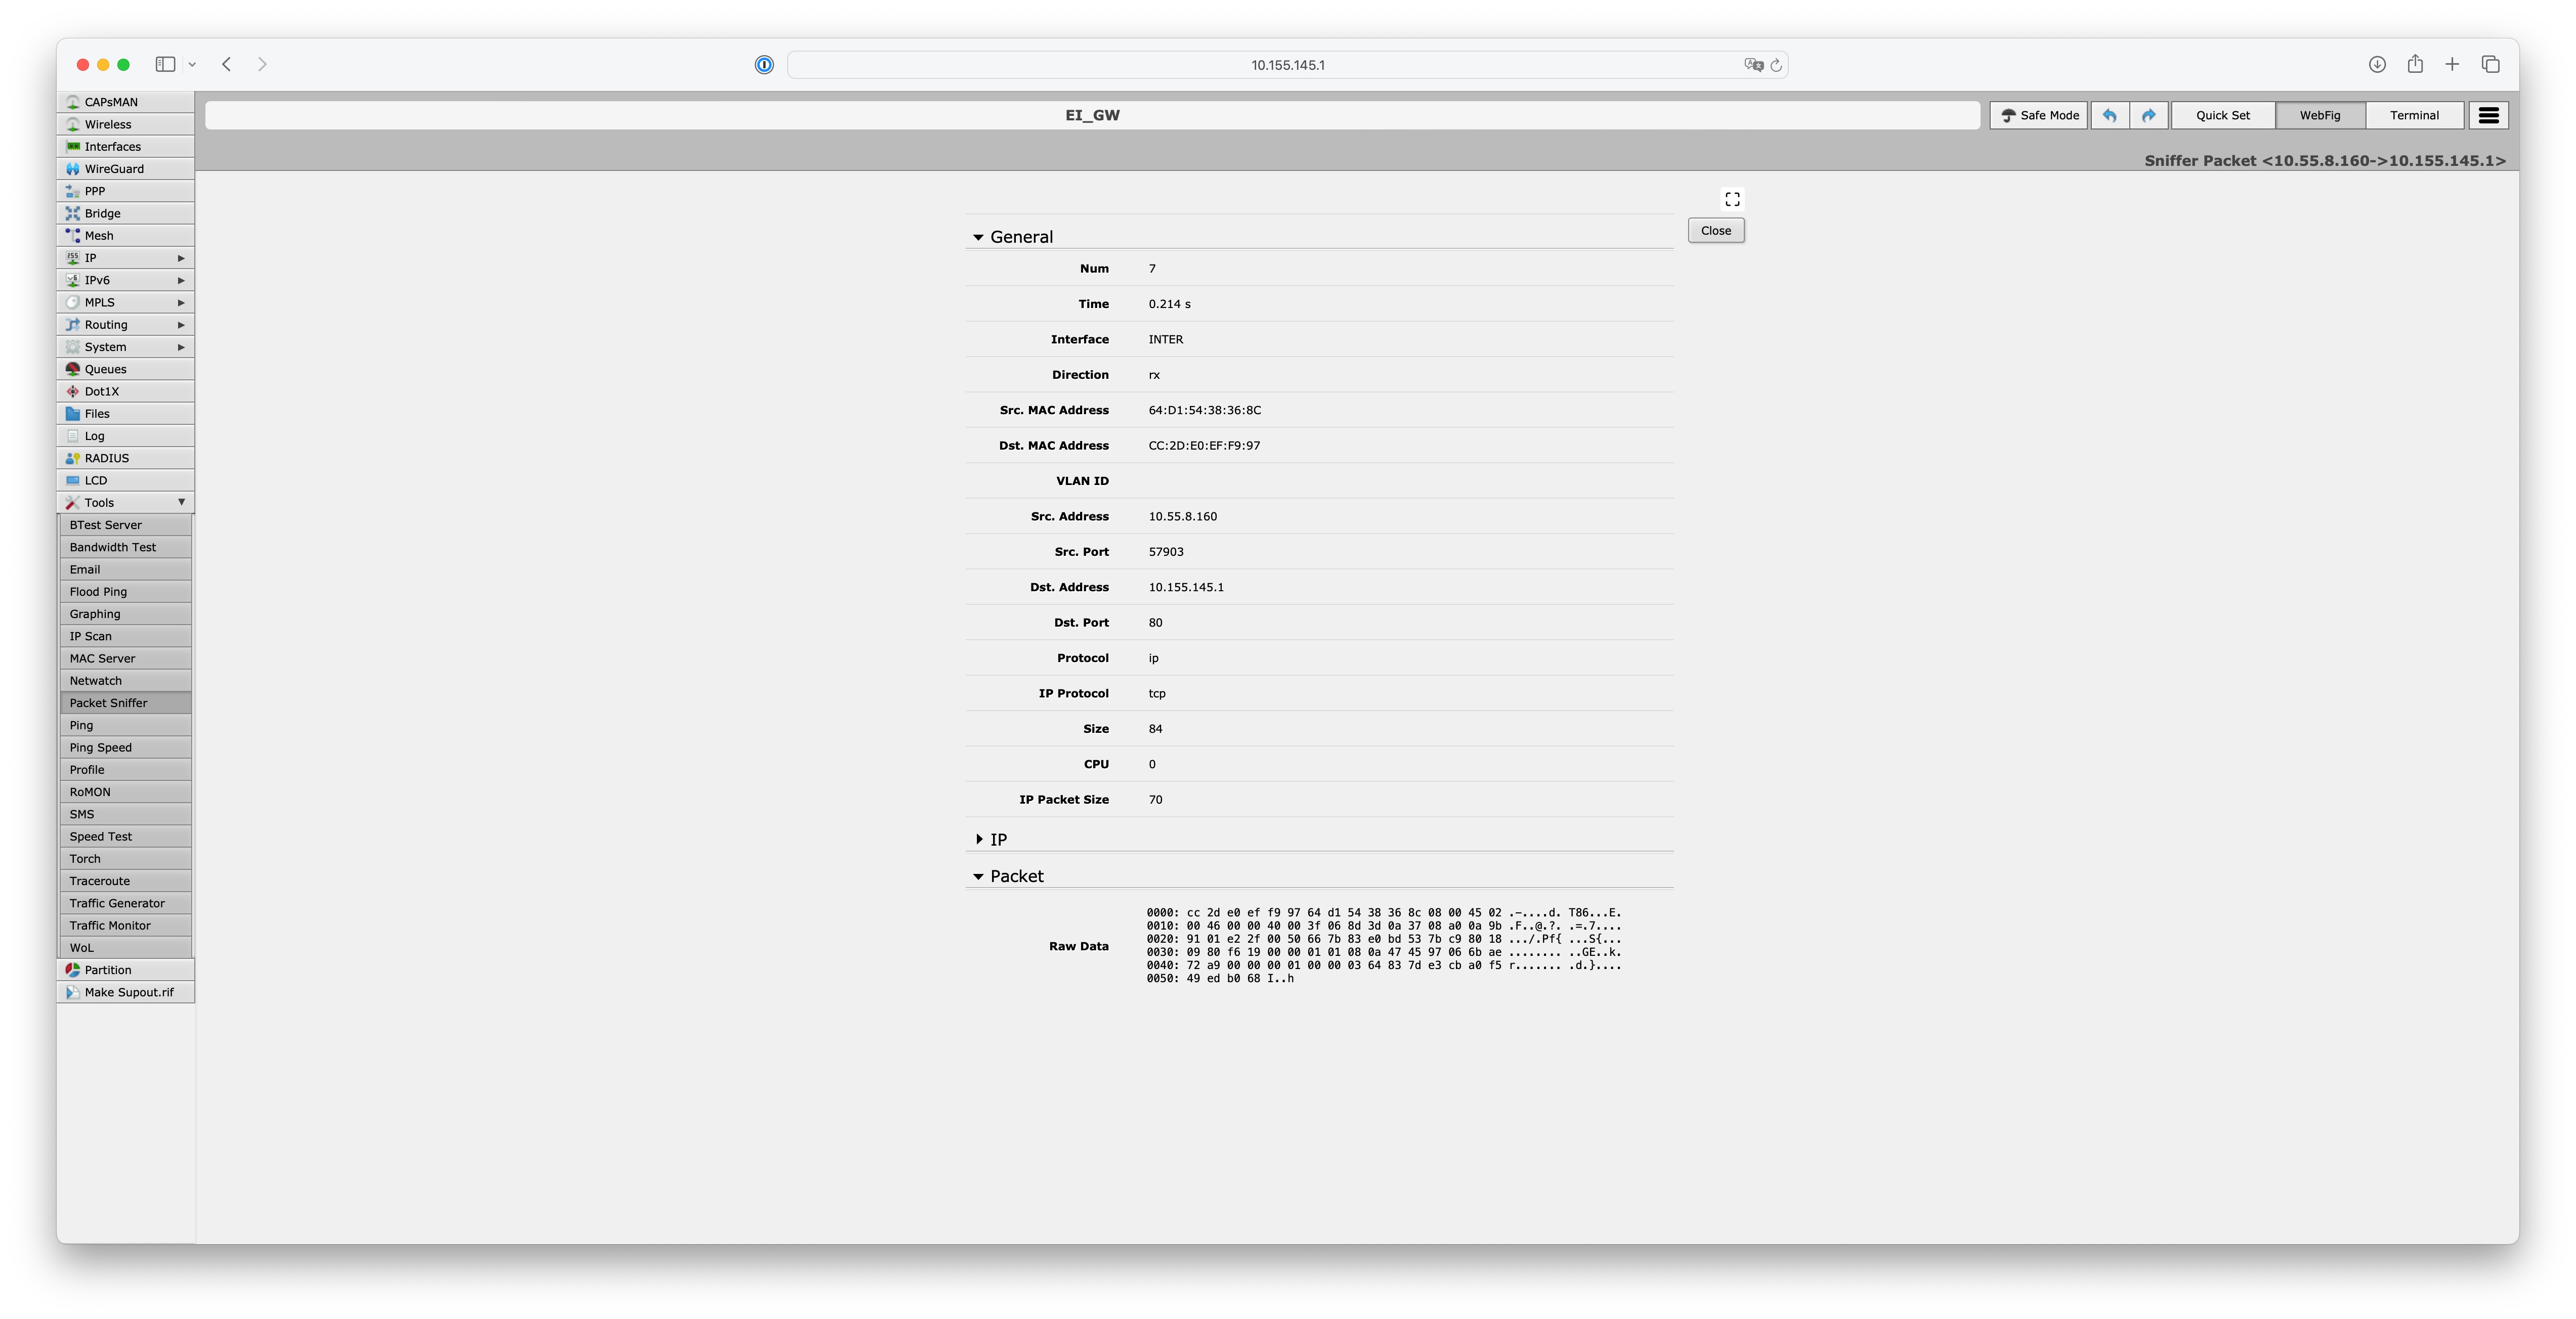Expand the packet view to fullscreen
This screenshot has width=2576, height=1319.
[1731, 198]
